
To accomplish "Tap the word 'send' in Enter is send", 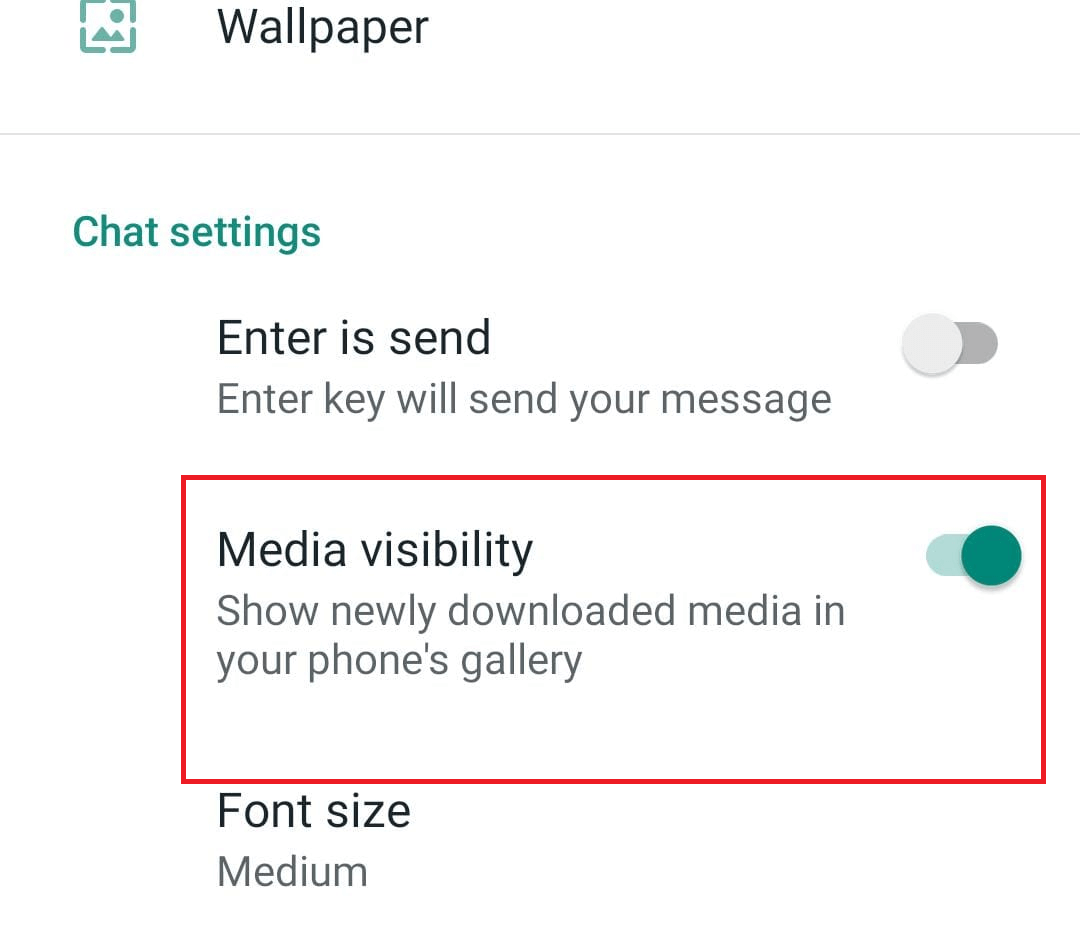I will [439, 338].
